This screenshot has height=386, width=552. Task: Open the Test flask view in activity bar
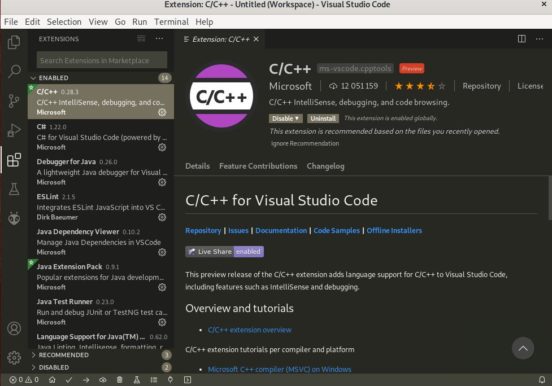(x=14, y=189)
